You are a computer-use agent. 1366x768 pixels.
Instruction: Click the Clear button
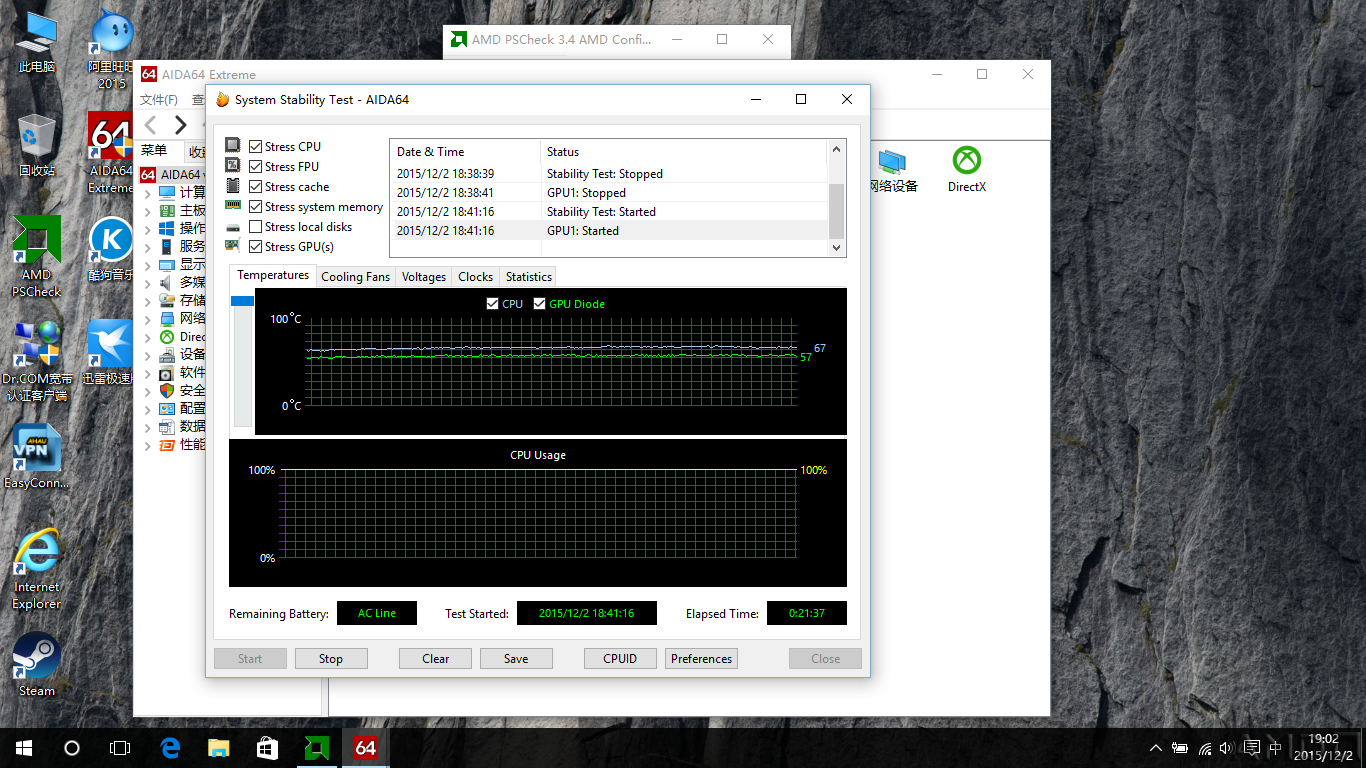436,659
